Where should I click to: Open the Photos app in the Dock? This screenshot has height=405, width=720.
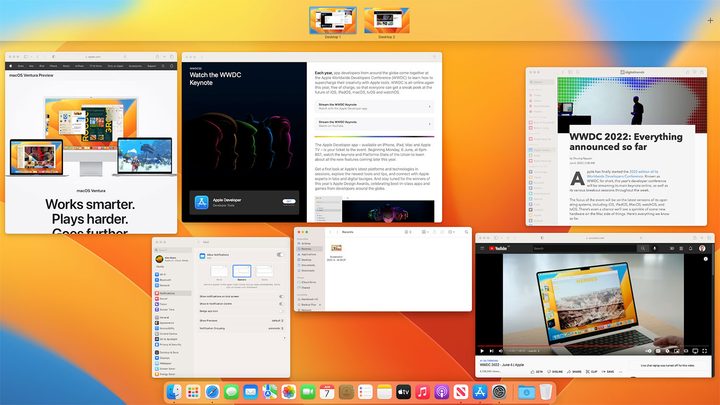coord(289,392)
